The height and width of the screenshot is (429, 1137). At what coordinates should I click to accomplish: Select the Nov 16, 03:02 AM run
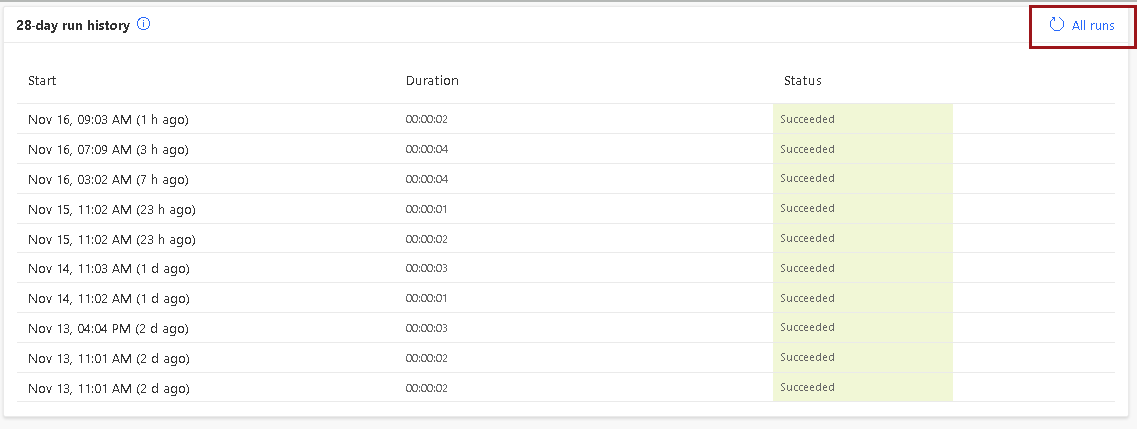(x=108, y=179)
